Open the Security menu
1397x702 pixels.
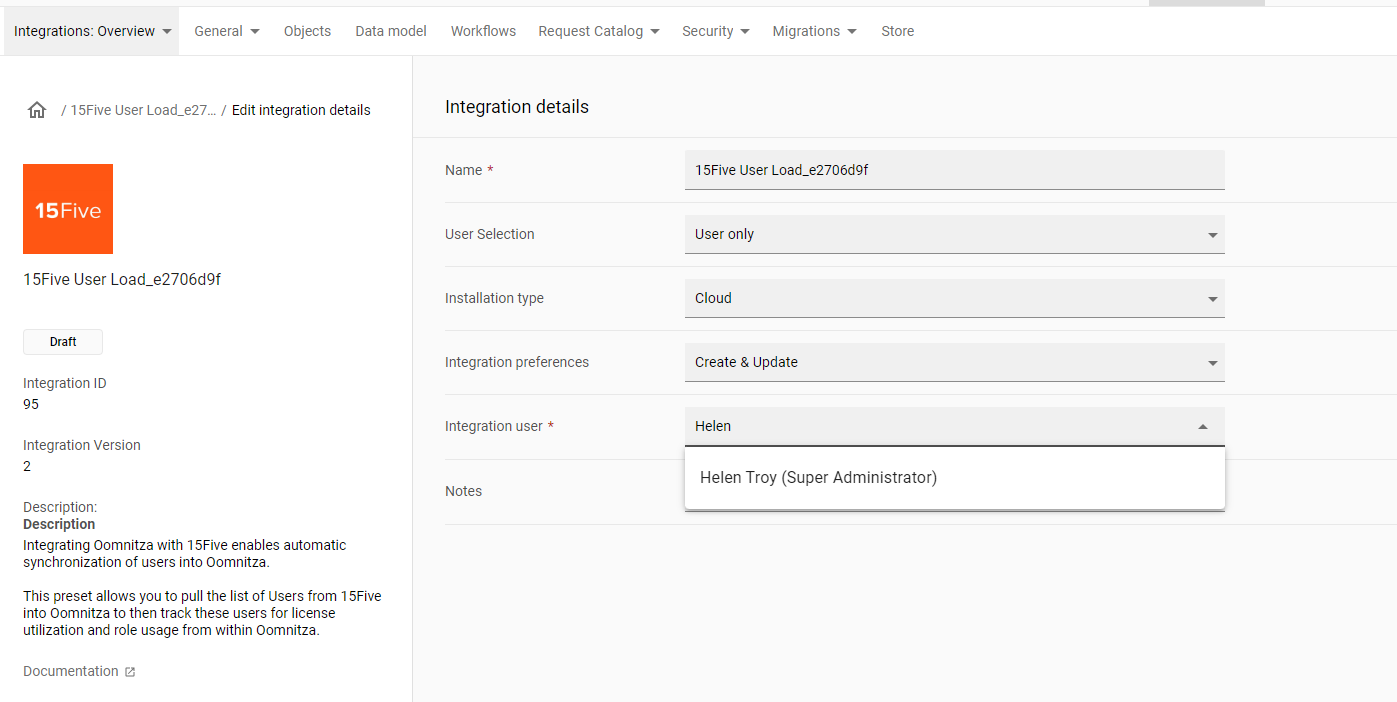click(x=715, y=31)
